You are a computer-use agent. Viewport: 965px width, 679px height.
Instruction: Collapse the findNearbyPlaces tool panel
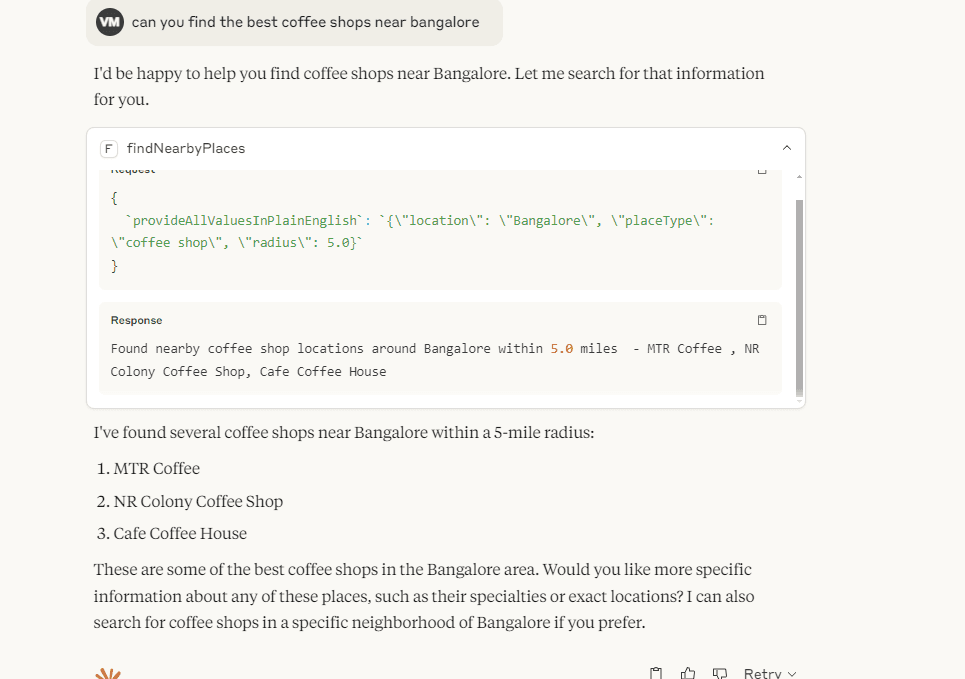tap(787, 148)
